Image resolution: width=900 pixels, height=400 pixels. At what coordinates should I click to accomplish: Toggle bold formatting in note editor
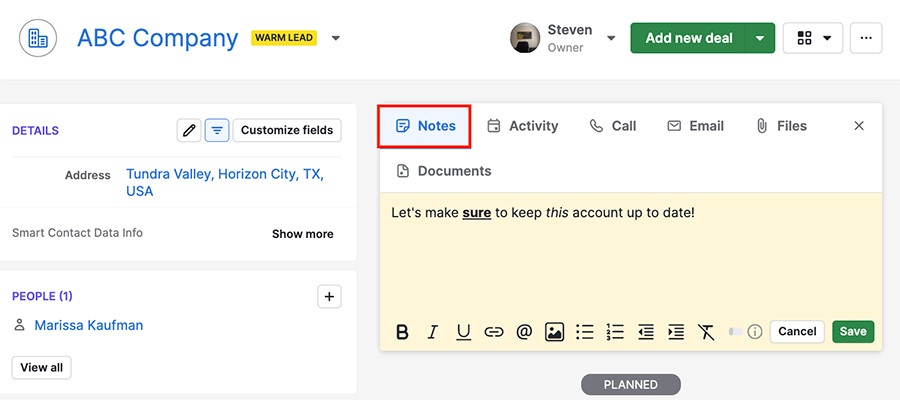pyautogui.click(x=403, y=332)
